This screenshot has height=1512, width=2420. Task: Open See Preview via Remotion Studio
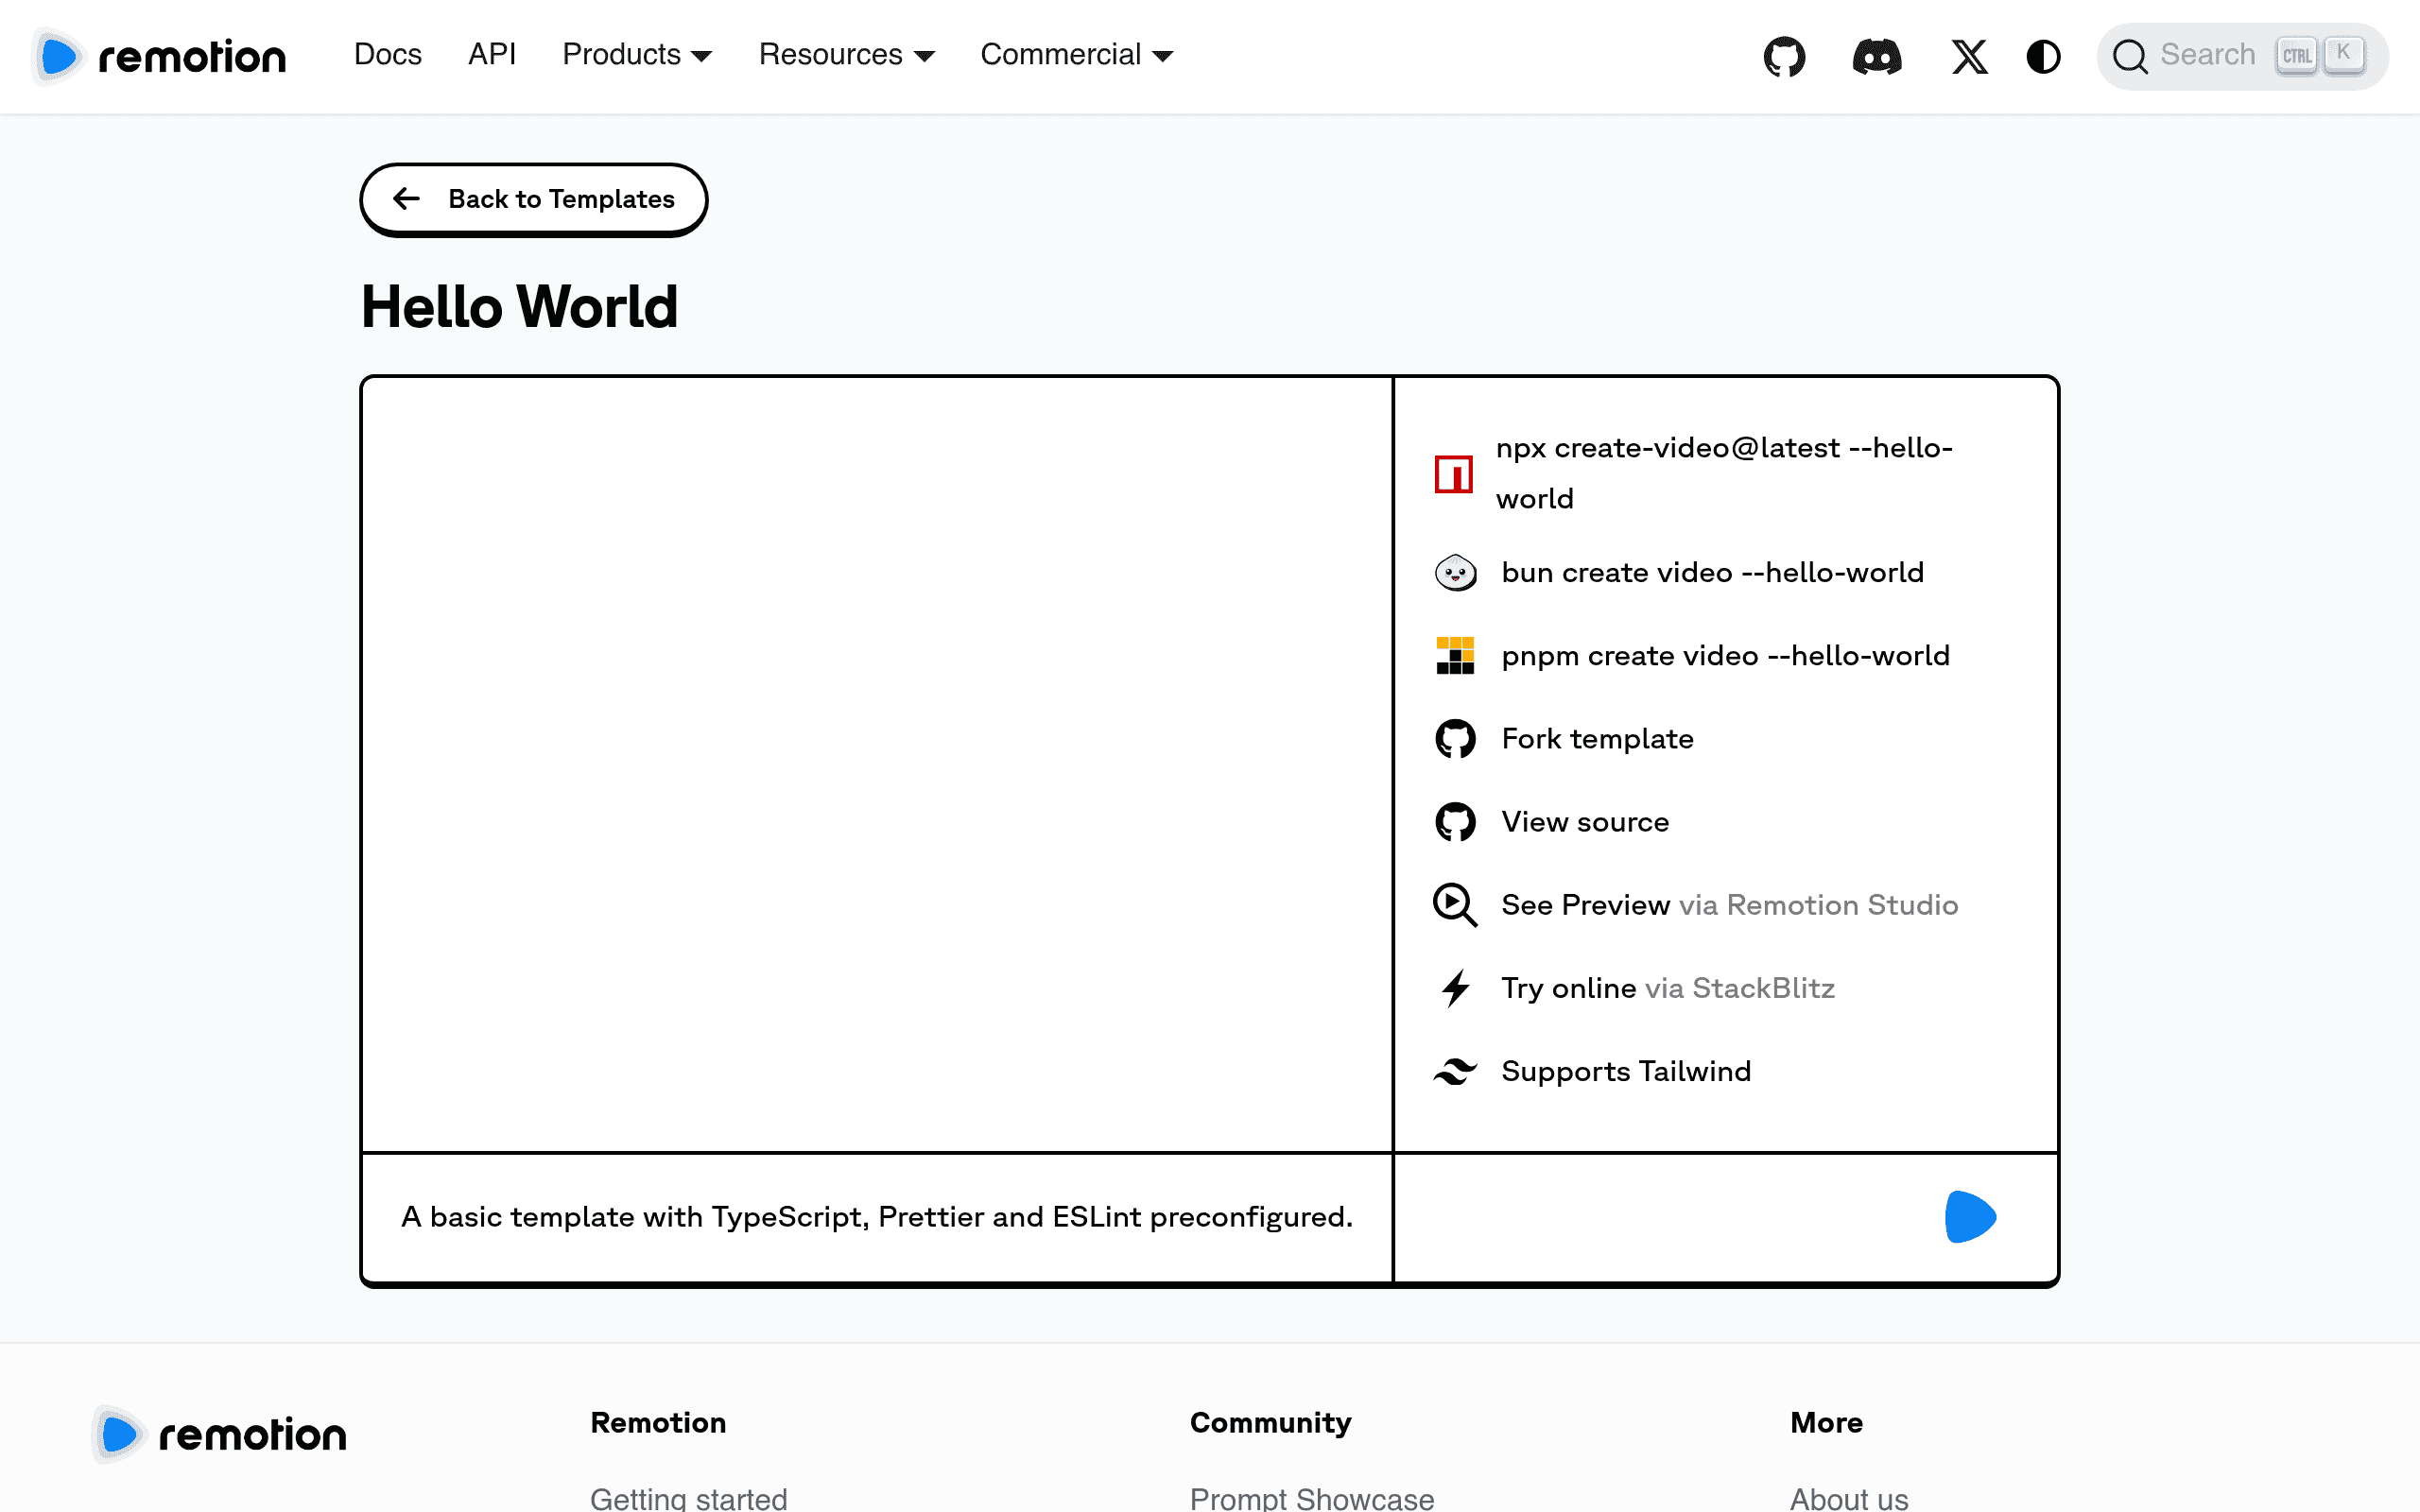click(1729, 905)
